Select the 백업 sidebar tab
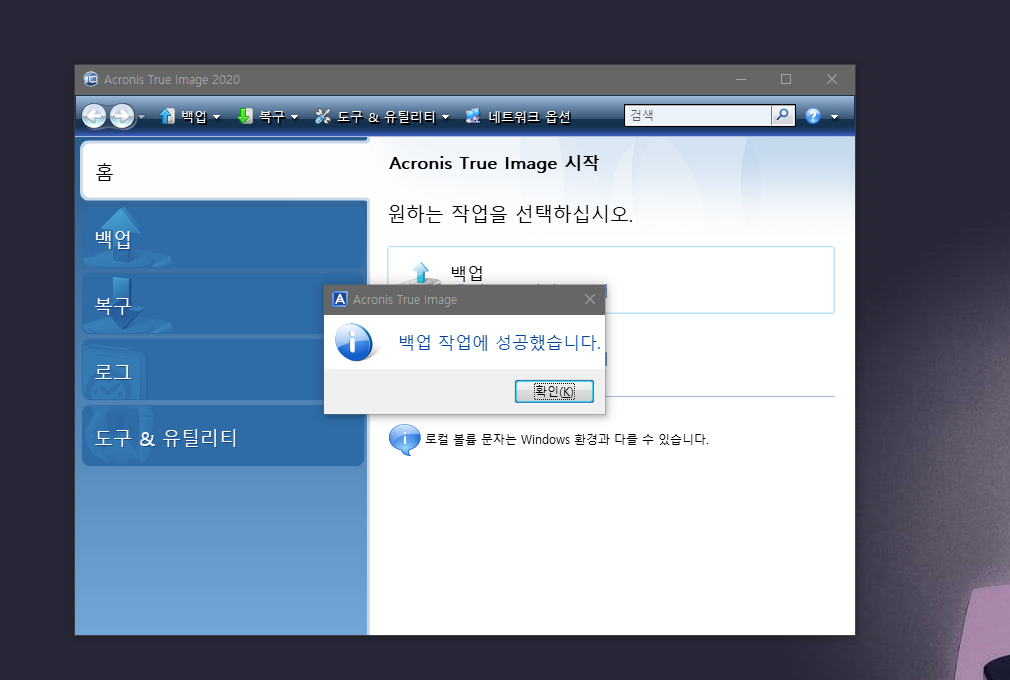Screen dimensions: 1010x680 point(224,237)
